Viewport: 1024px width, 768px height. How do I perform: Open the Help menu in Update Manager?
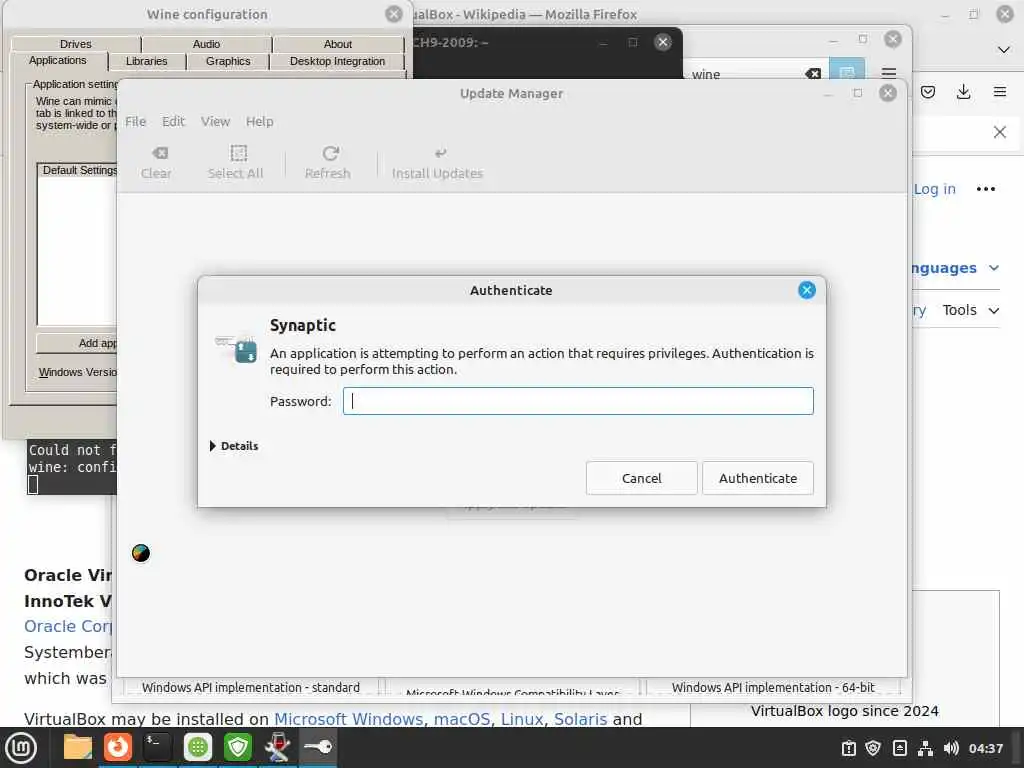(259, 121)
